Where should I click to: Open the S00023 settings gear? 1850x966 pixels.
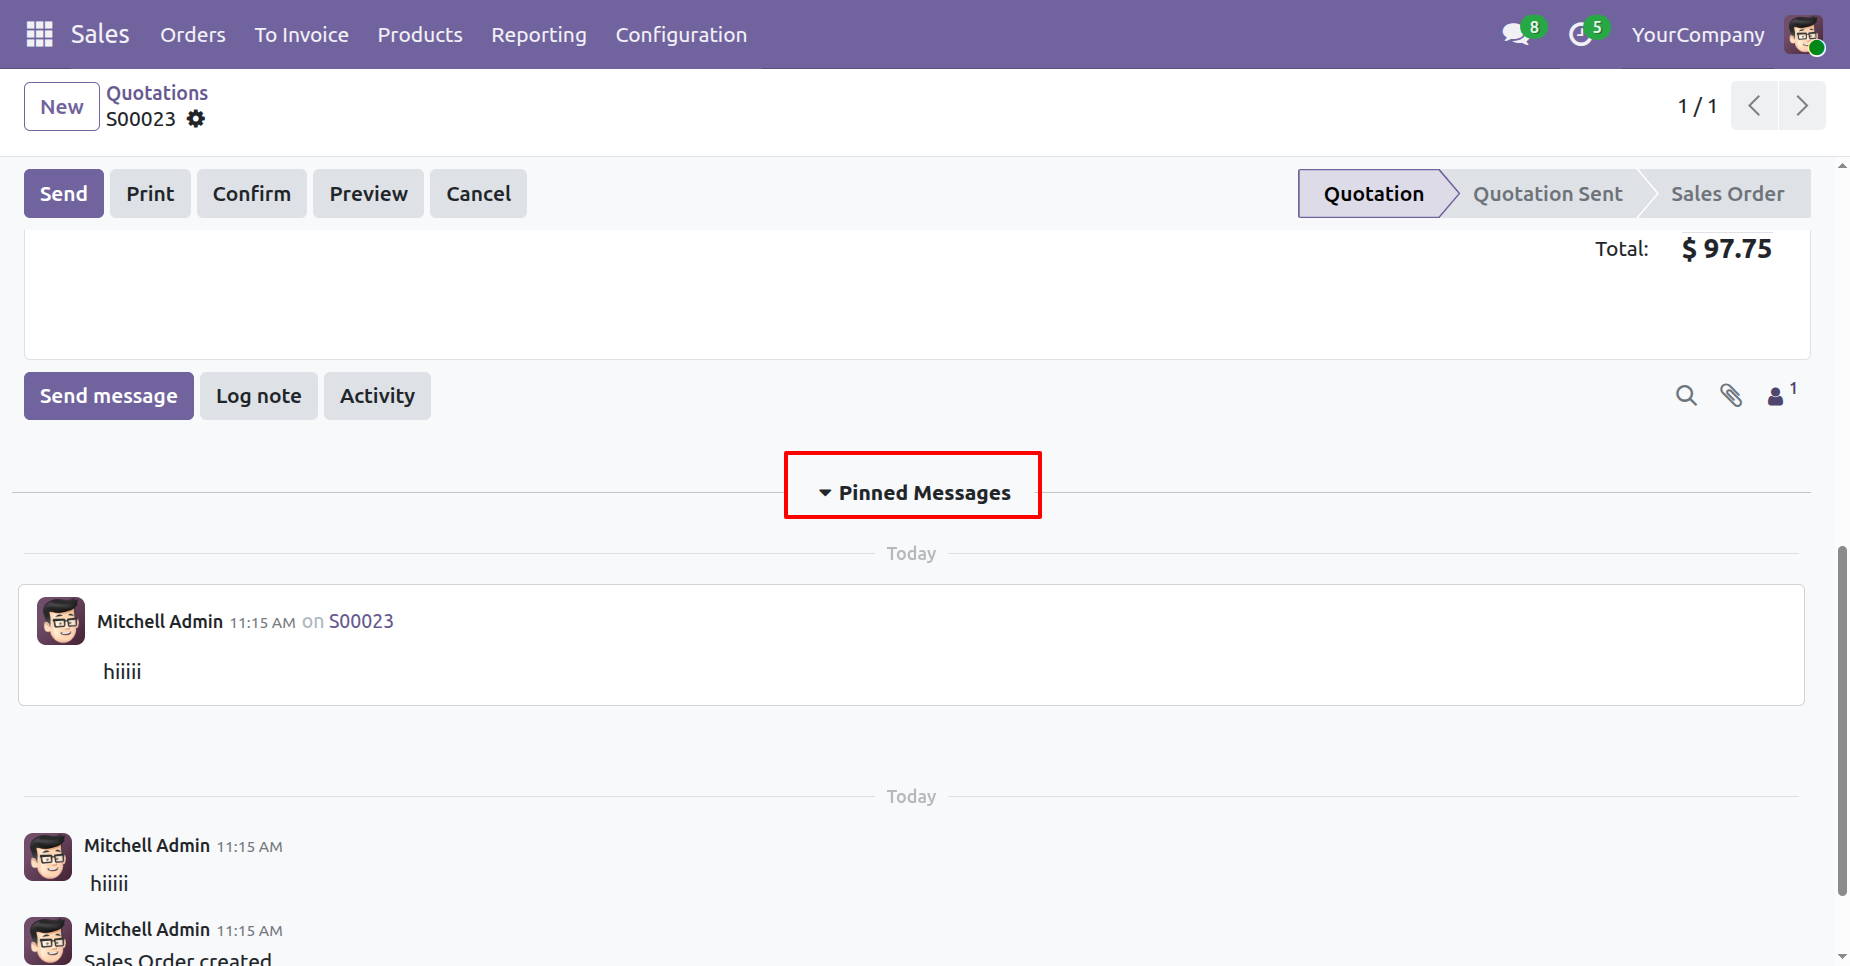click(196, 119)
